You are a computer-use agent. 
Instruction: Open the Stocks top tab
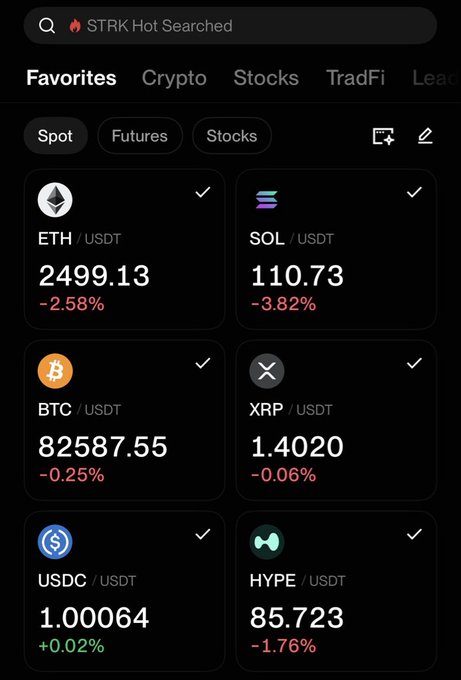(x=266, y=78)
